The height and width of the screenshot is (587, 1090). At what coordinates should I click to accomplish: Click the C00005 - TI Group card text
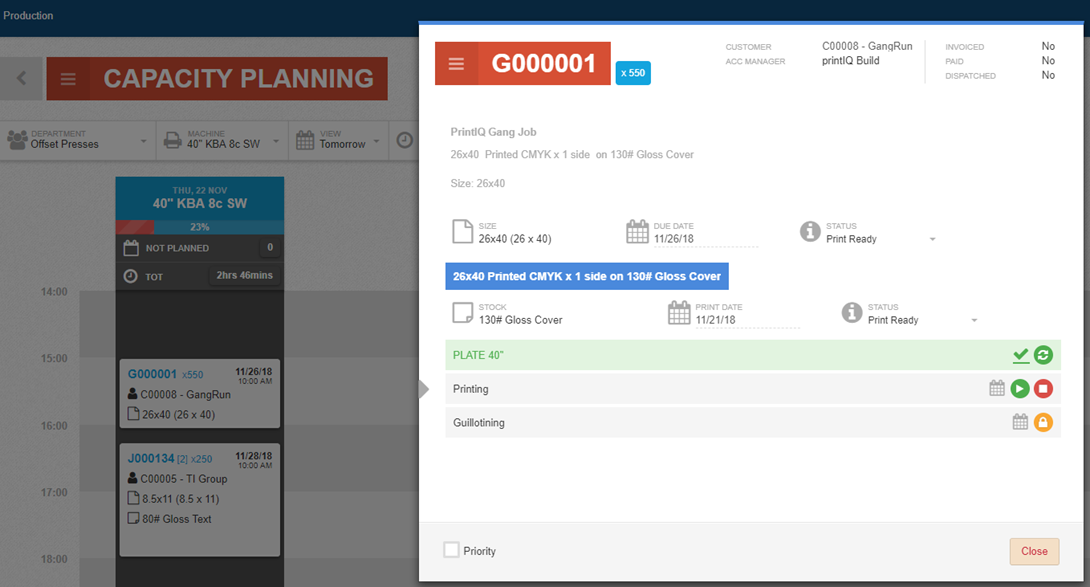(184, 479)
